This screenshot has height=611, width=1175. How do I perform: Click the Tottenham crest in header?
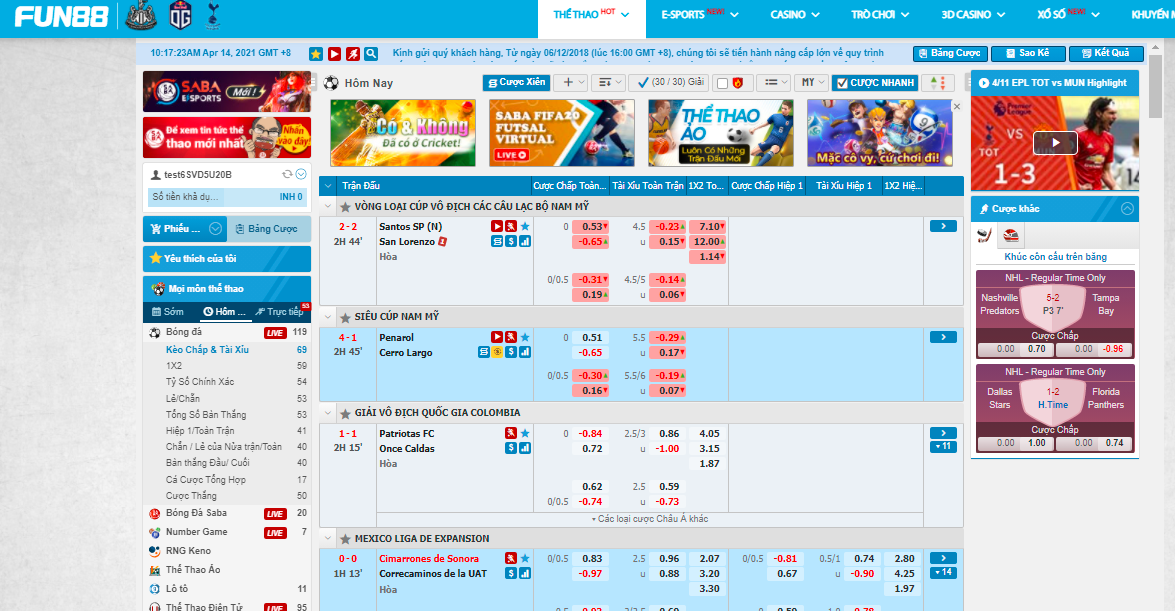[213, 16]
